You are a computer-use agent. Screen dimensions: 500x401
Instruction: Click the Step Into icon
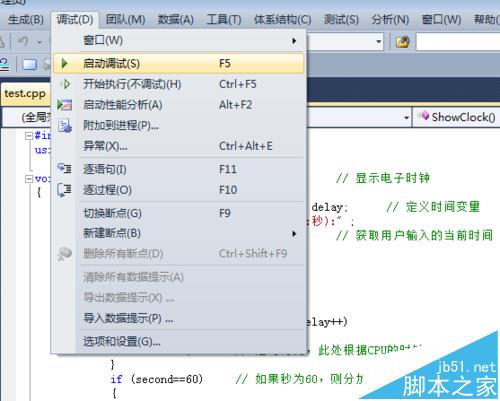64,168
